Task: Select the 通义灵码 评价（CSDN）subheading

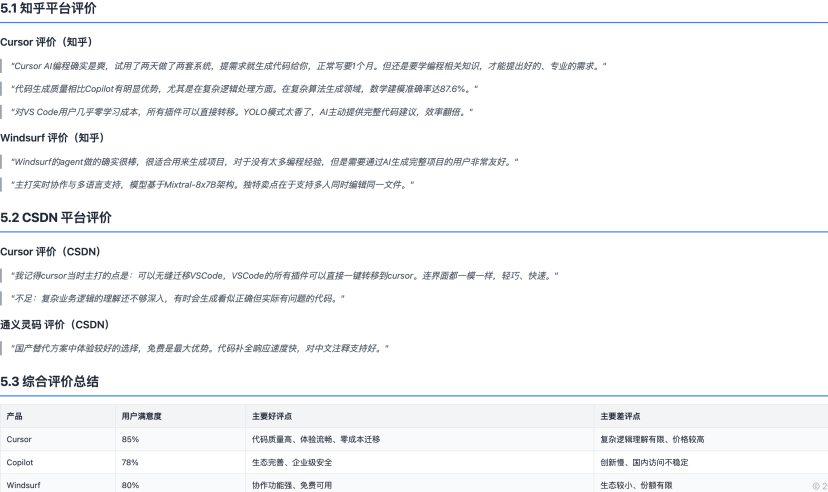Action: [x=55, y=324]
